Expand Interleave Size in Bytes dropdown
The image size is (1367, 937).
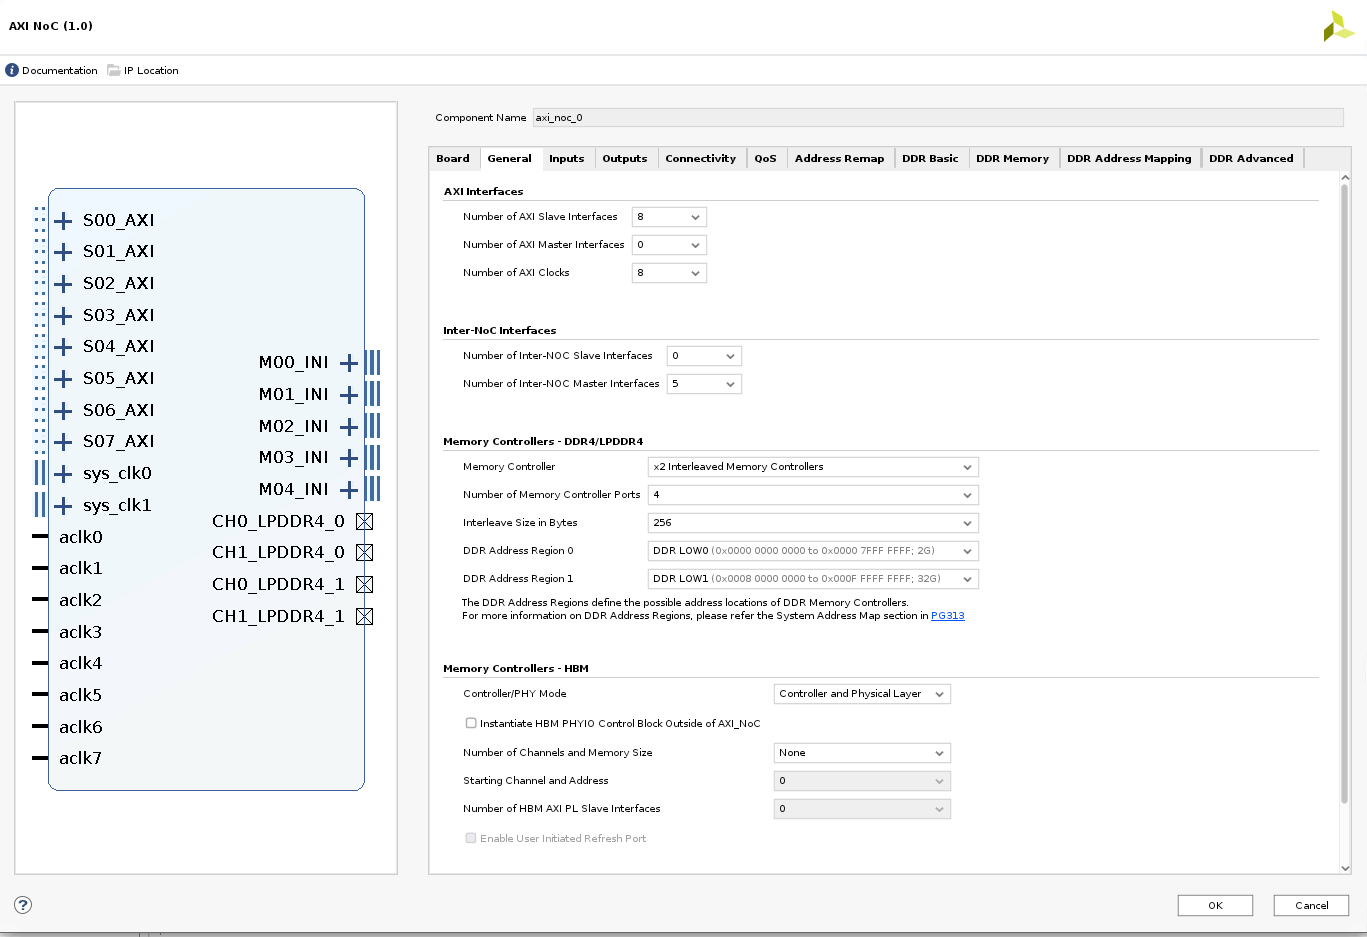[x=812, y=523]
